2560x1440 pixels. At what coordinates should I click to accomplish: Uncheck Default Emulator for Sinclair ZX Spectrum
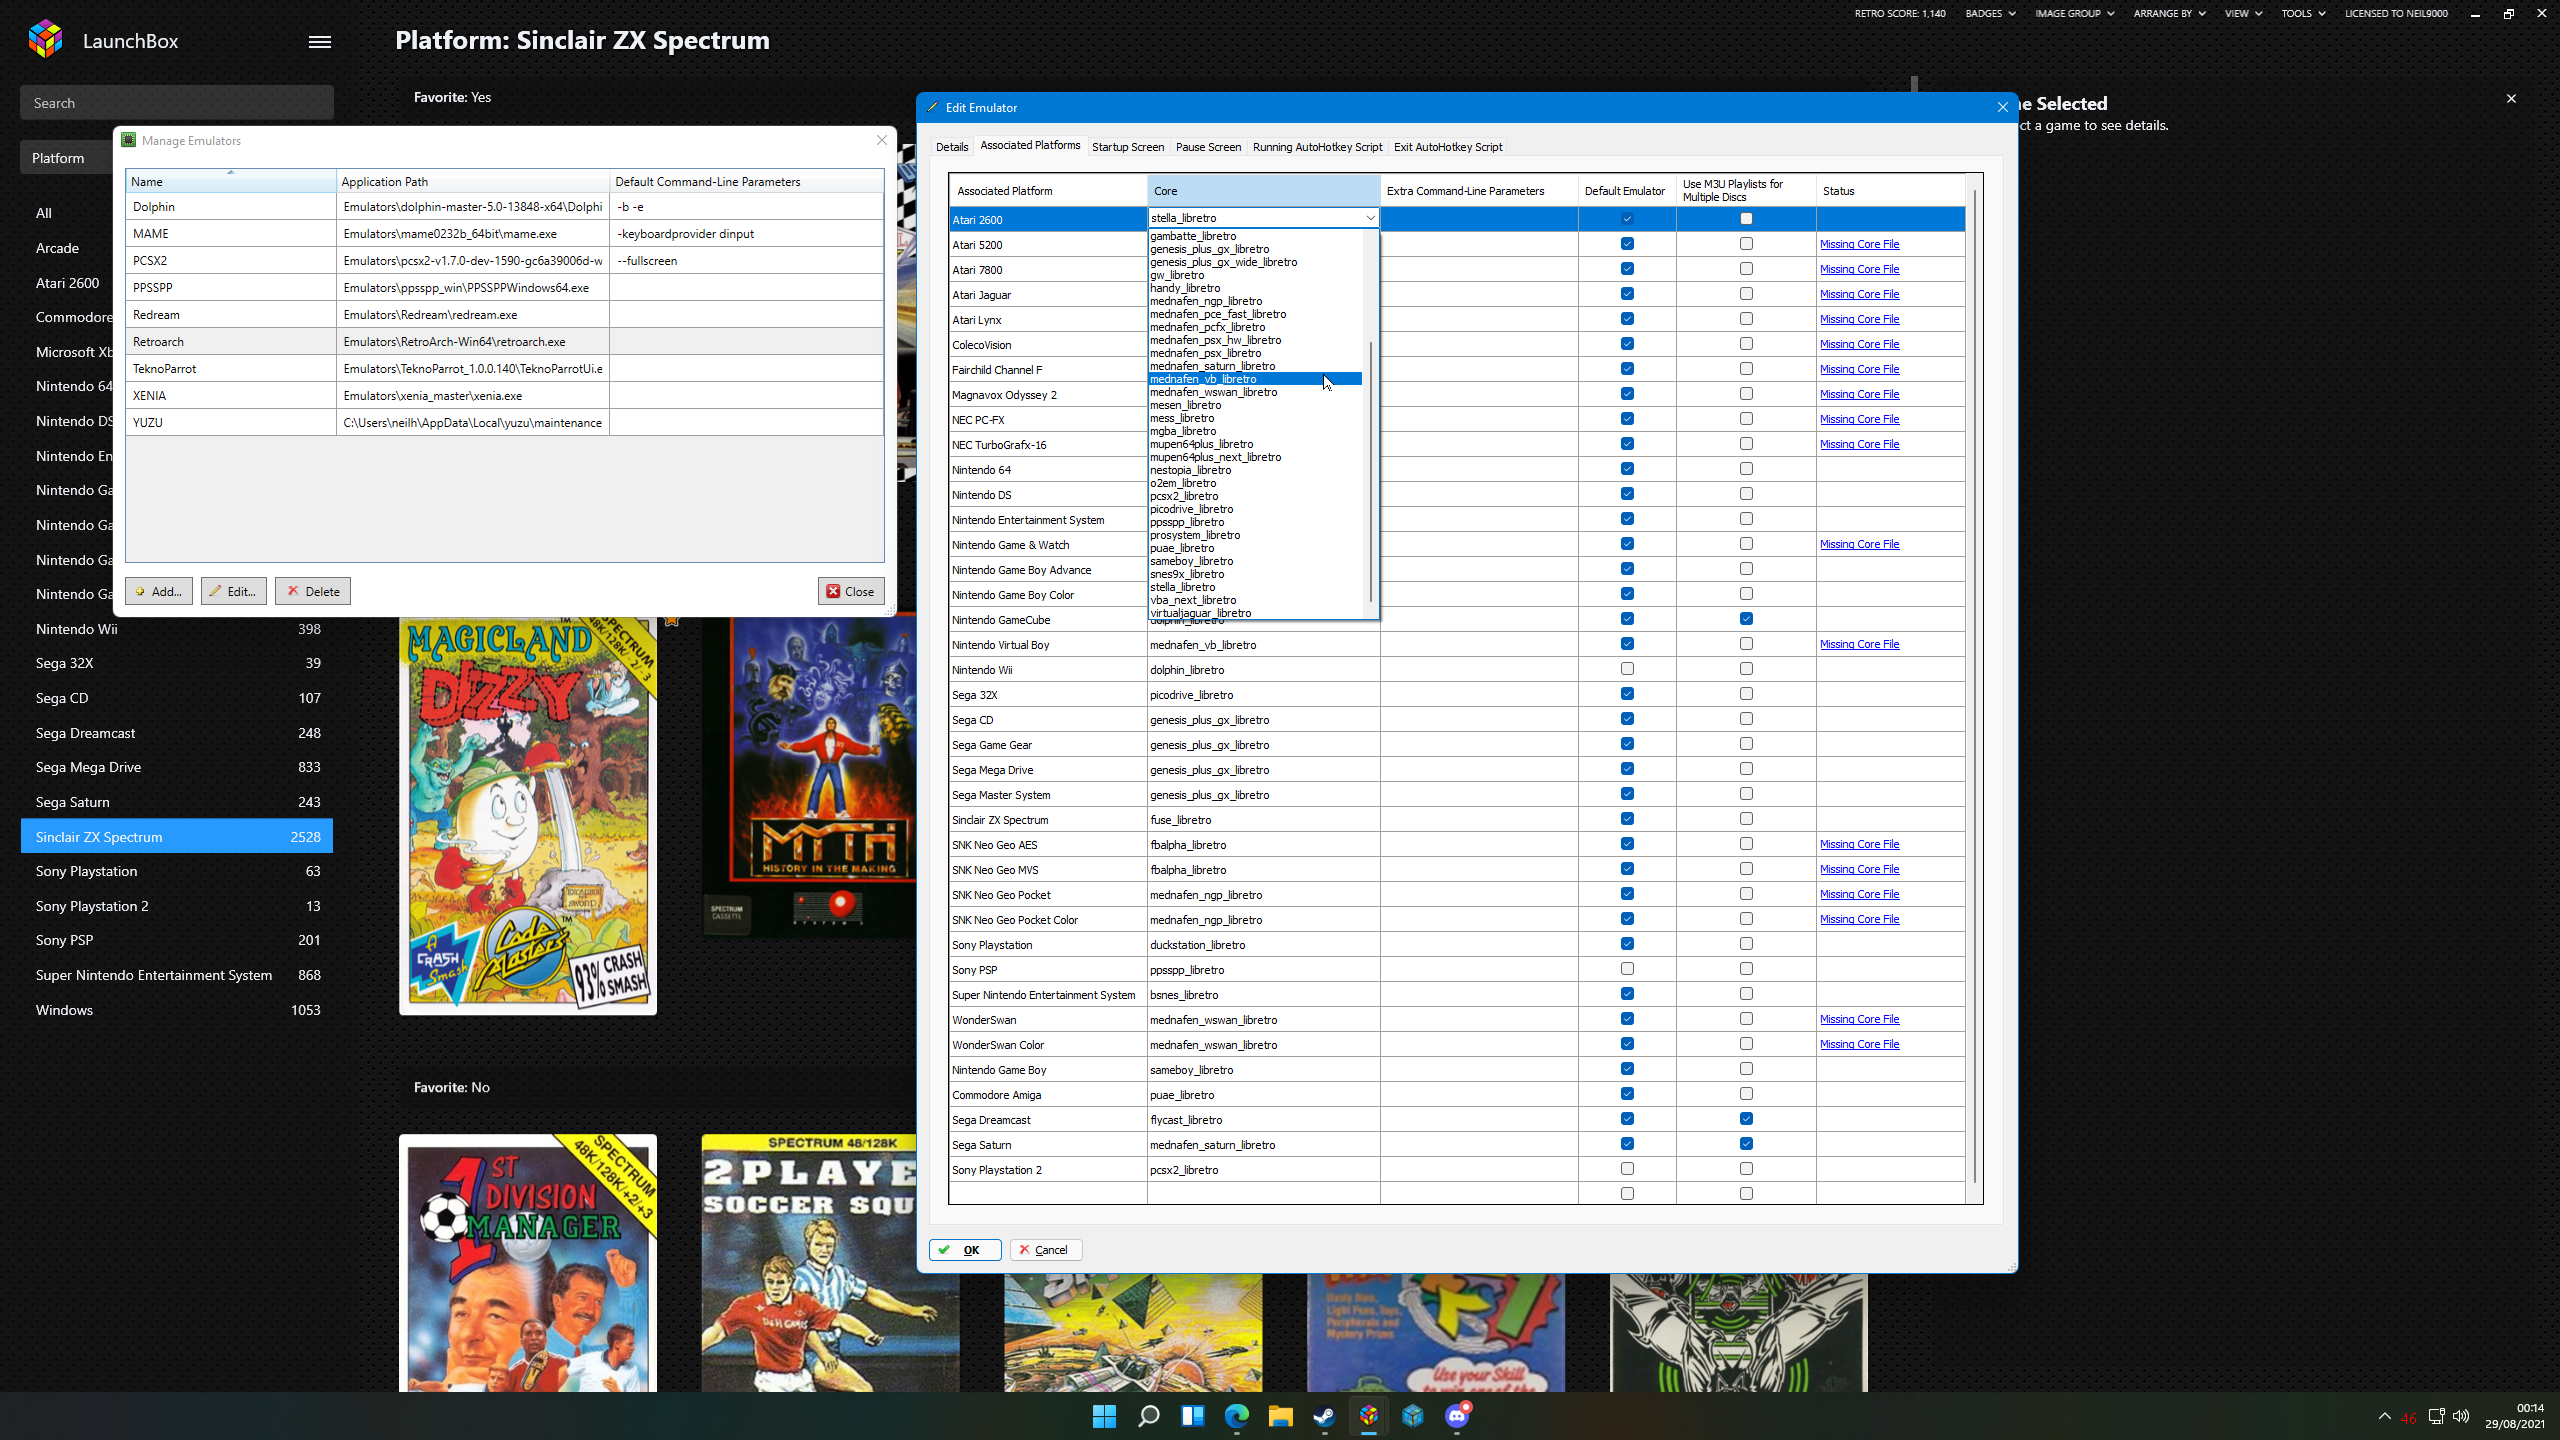[x=1627, y=819]
